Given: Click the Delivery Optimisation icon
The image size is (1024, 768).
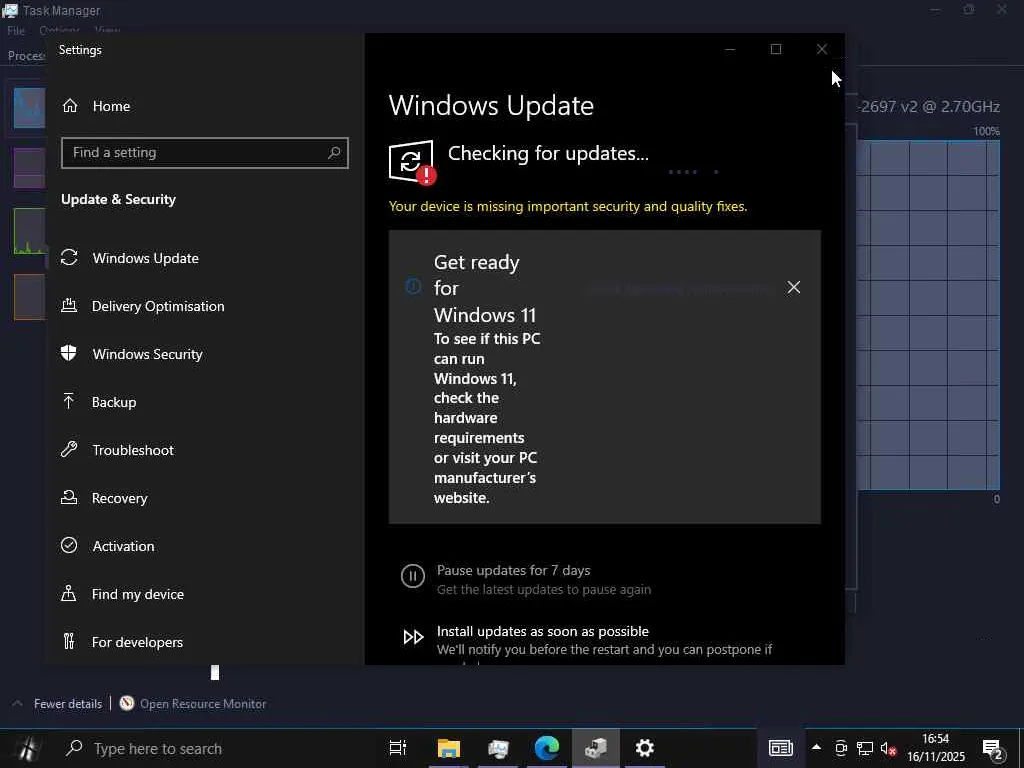Looking at the screenshot, I should click(x=69, y=305).
